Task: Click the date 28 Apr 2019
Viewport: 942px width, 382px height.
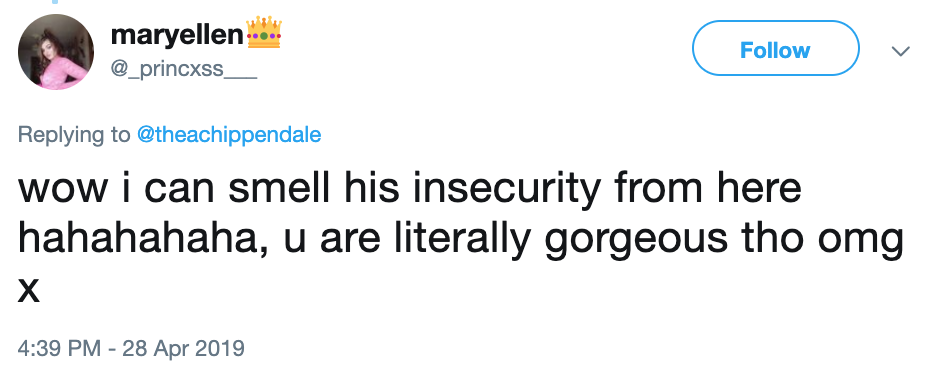Action: coord(183,348)
